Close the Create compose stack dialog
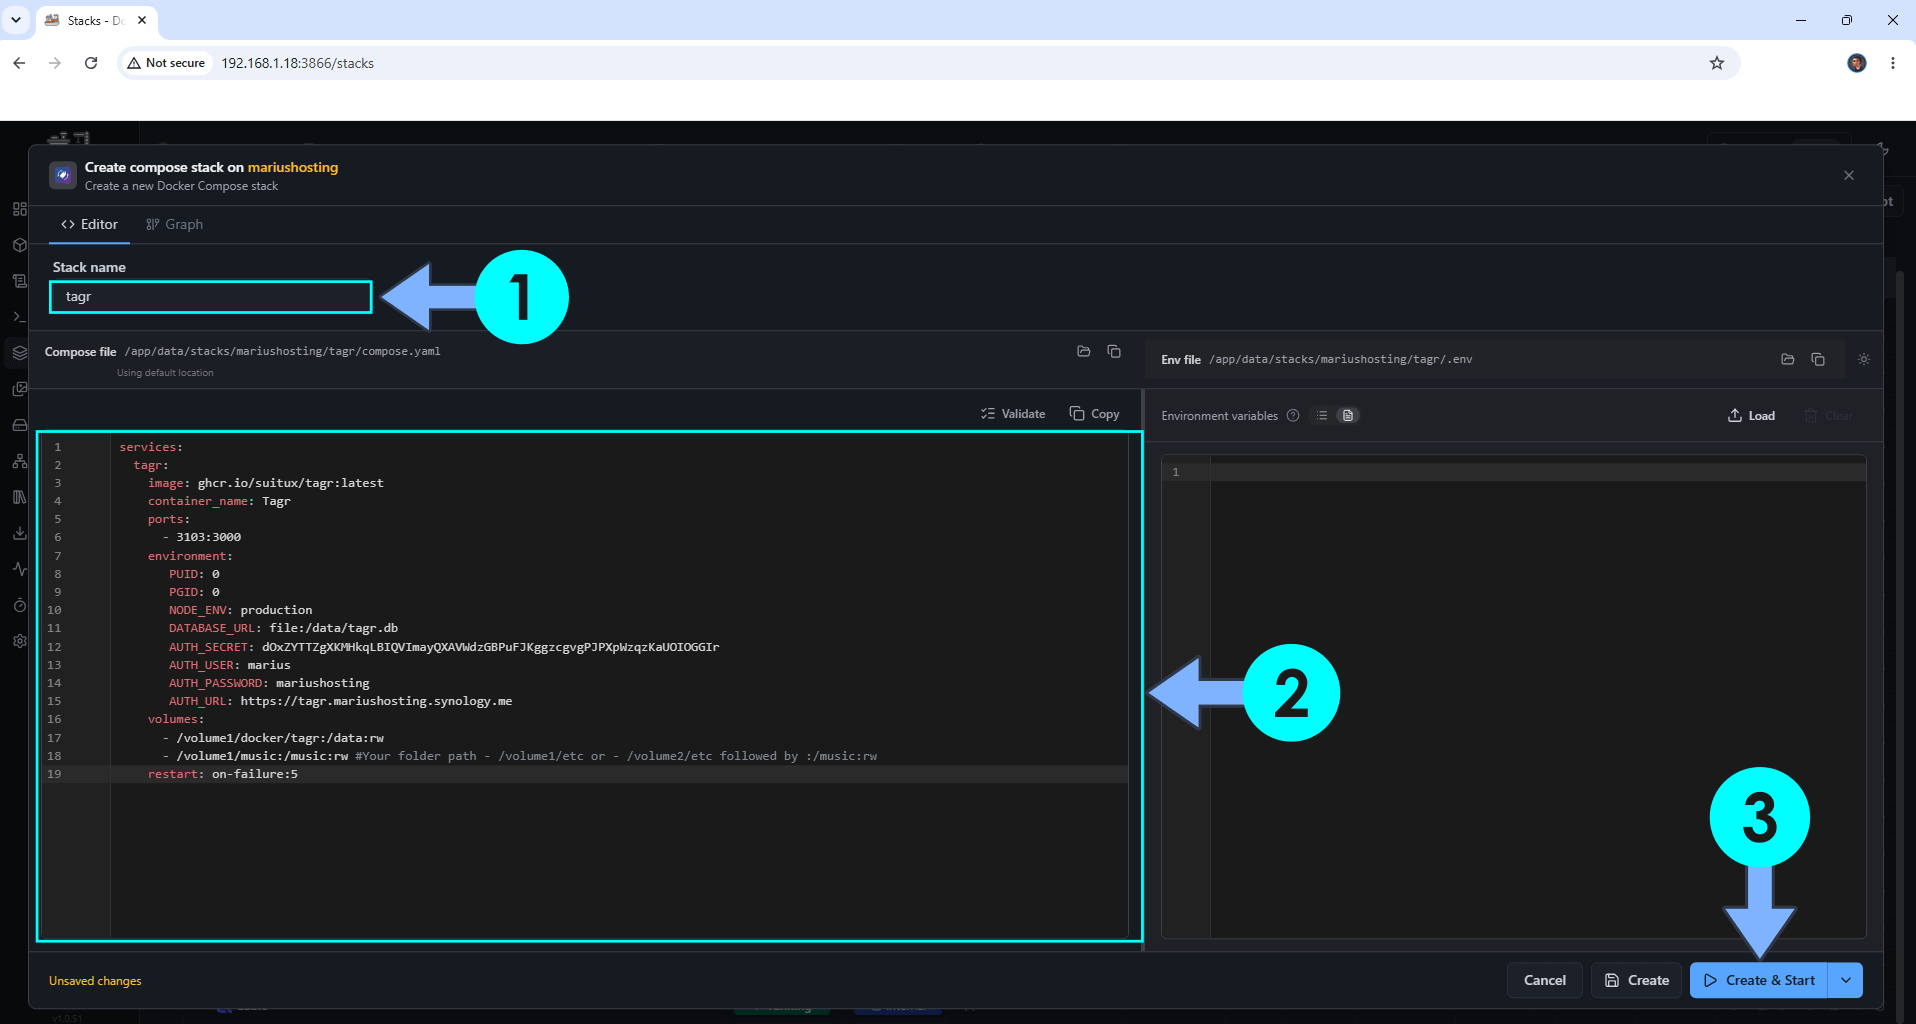The width and height of the screenshot is (1916, 1024). click(x=1849, y=175)
